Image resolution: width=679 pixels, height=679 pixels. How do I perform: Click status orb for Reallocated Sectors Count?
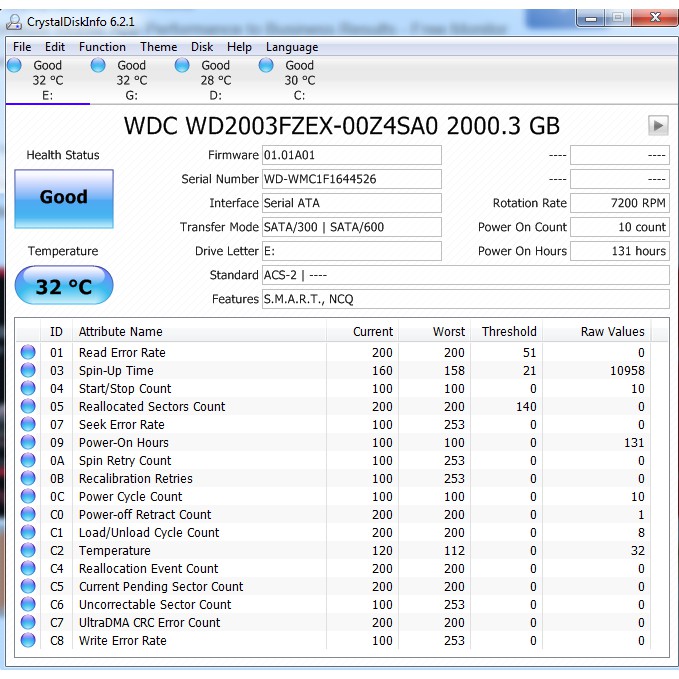point(28,406)
